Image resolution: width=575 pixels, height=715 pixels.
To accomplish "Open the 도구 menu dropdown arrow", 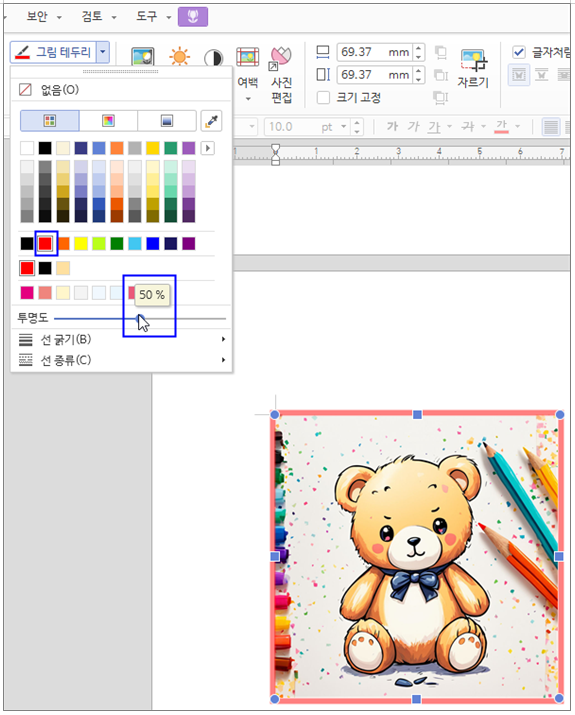I will [x=169, y=17].
